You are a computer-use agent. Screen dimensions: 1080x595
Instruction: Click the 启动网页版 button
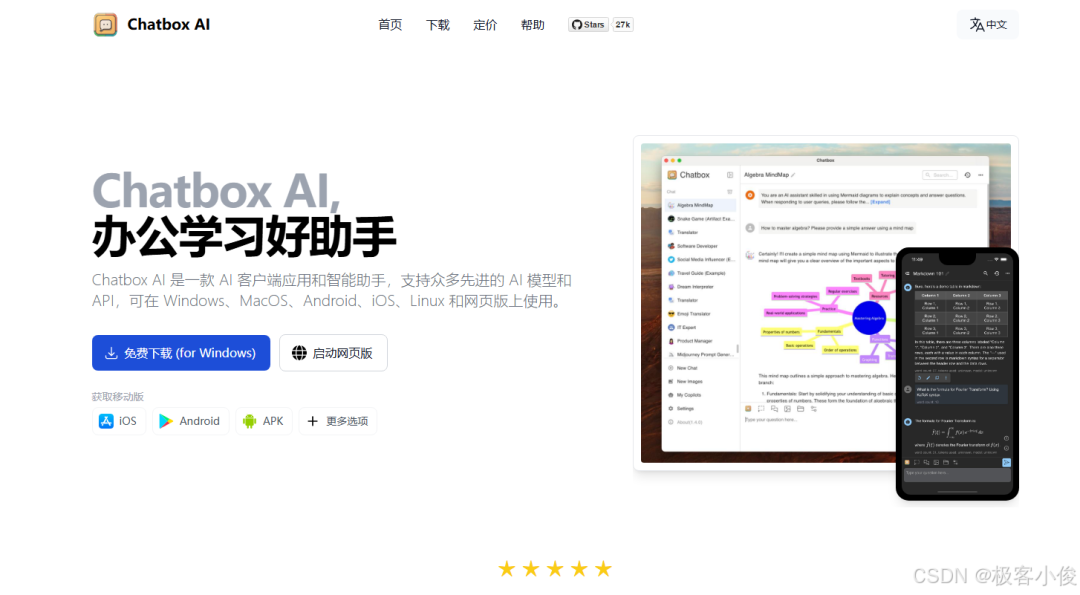(x=333, y=353)
